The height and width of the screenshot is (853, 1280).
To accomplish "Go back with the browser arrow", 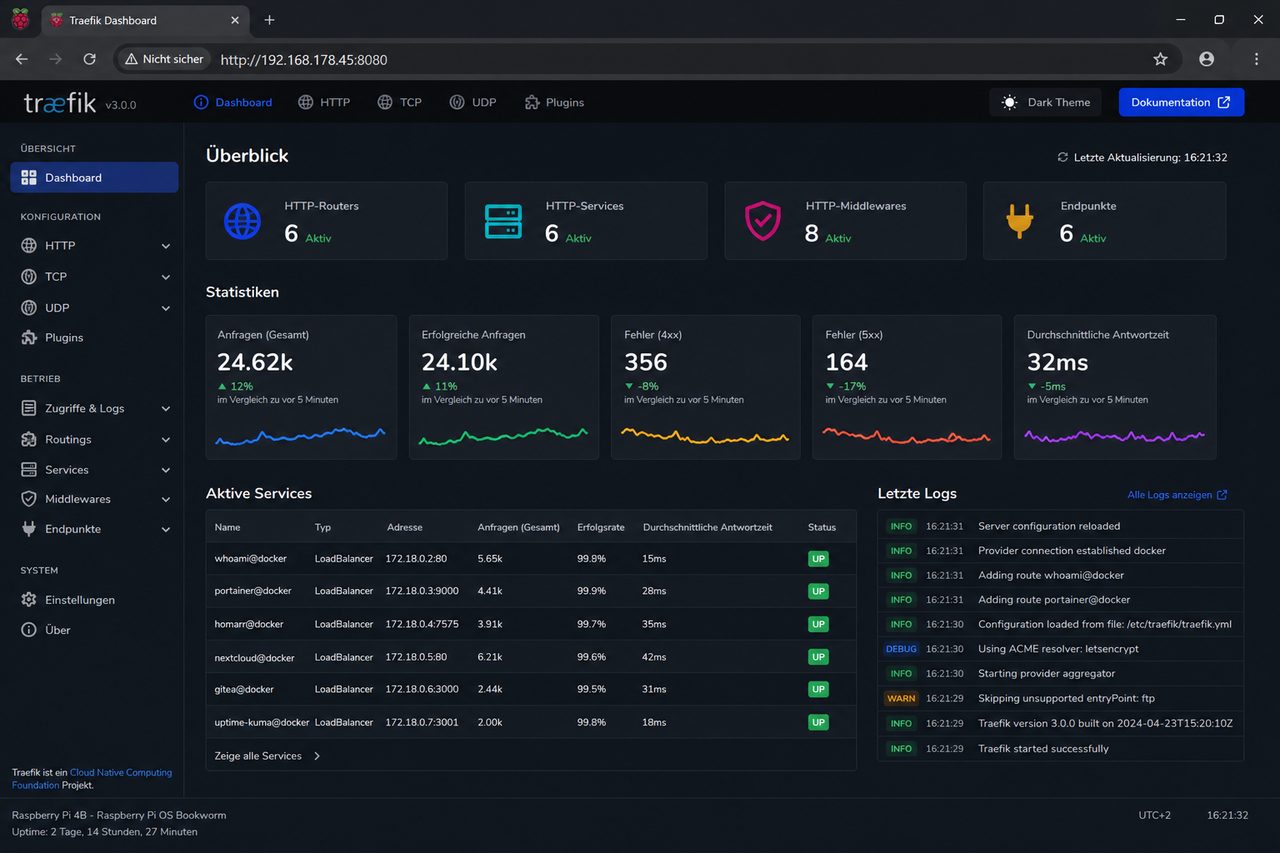I will [22, 59].
